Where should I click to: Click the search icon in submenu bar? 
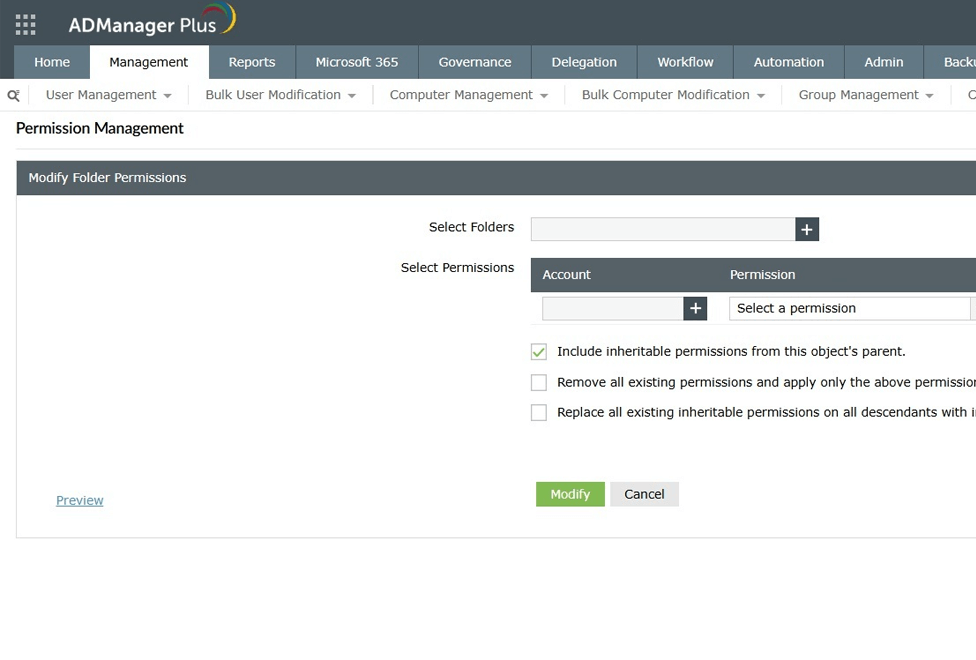14,95
